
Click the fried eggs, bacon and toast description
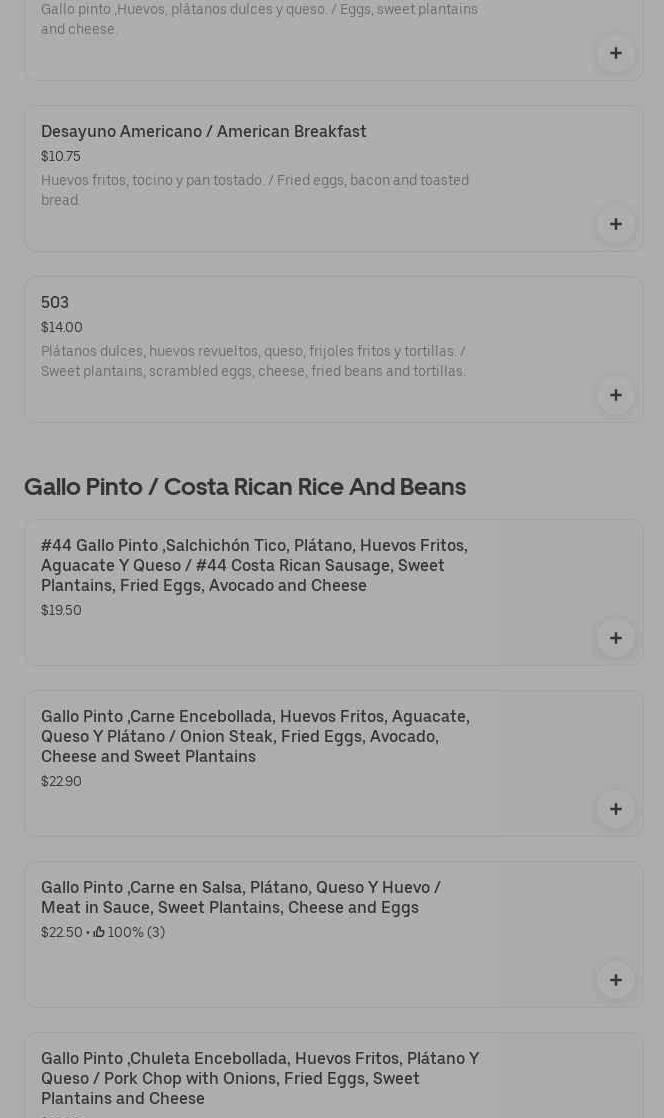click(255, 190)
